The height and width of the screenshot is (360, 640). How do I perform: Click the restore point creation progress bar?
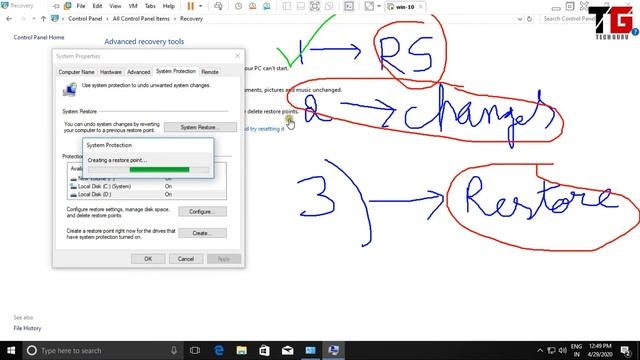(149, 170)
